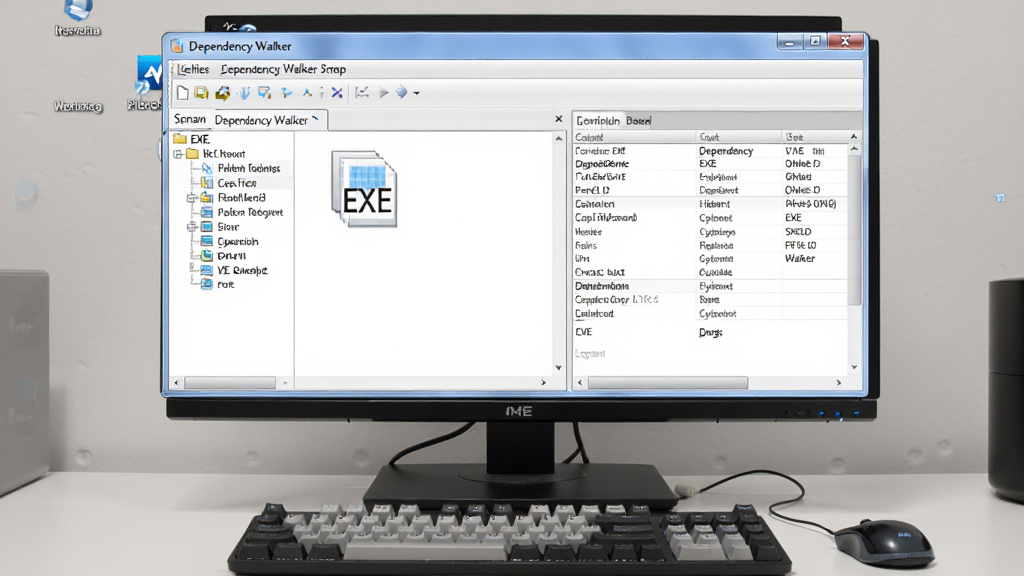The image size is (1024, 576).
Task: Select the large EXE file thumbnail
Action: click(364, 189)
